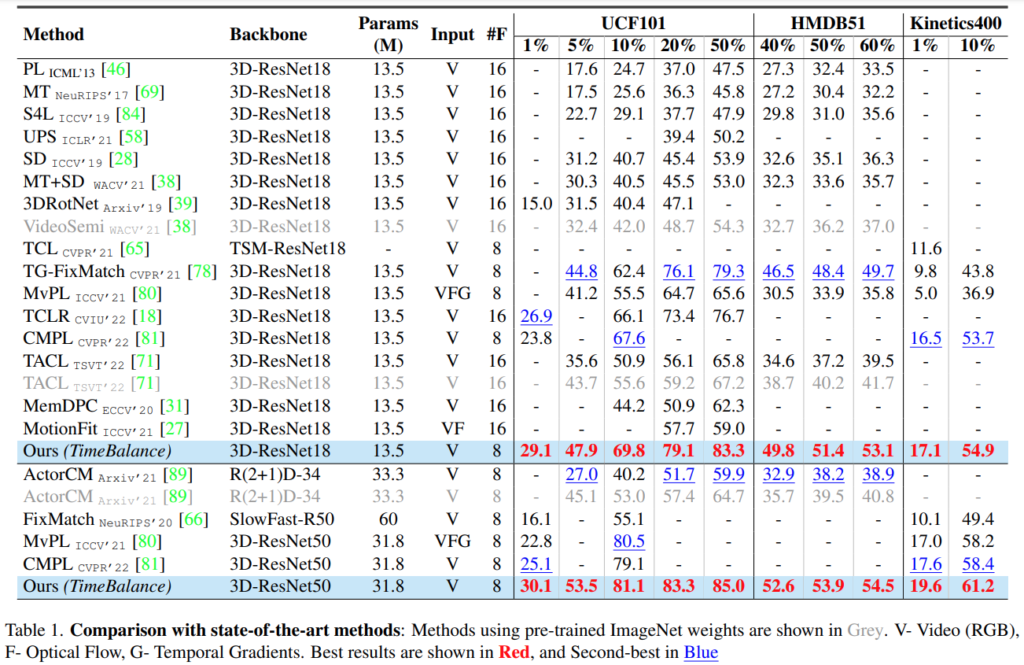Open the 3DRotNet citation [39]

coord(182,204)
